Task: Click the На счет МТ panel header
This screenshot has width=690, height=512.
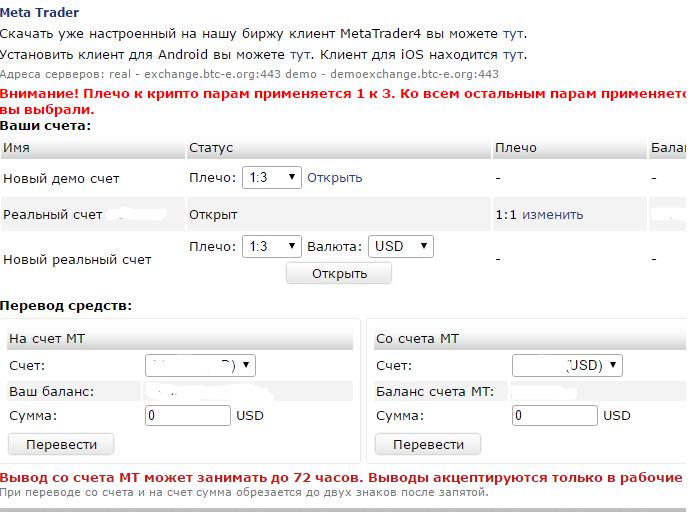Action: coord(180,339)
